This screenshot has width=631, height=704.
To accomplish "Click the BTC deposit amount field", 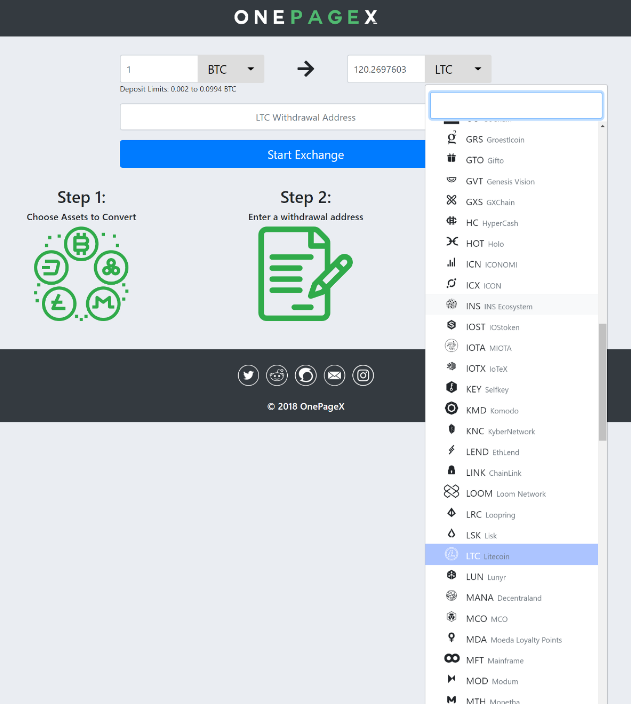I will [x=159, y=69].
